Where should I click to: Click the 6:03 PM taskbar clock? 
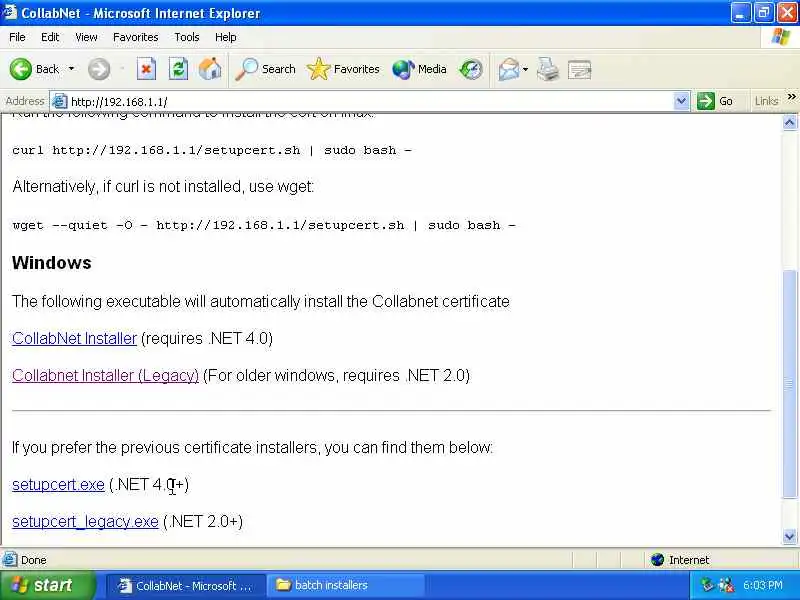(763, 585)
